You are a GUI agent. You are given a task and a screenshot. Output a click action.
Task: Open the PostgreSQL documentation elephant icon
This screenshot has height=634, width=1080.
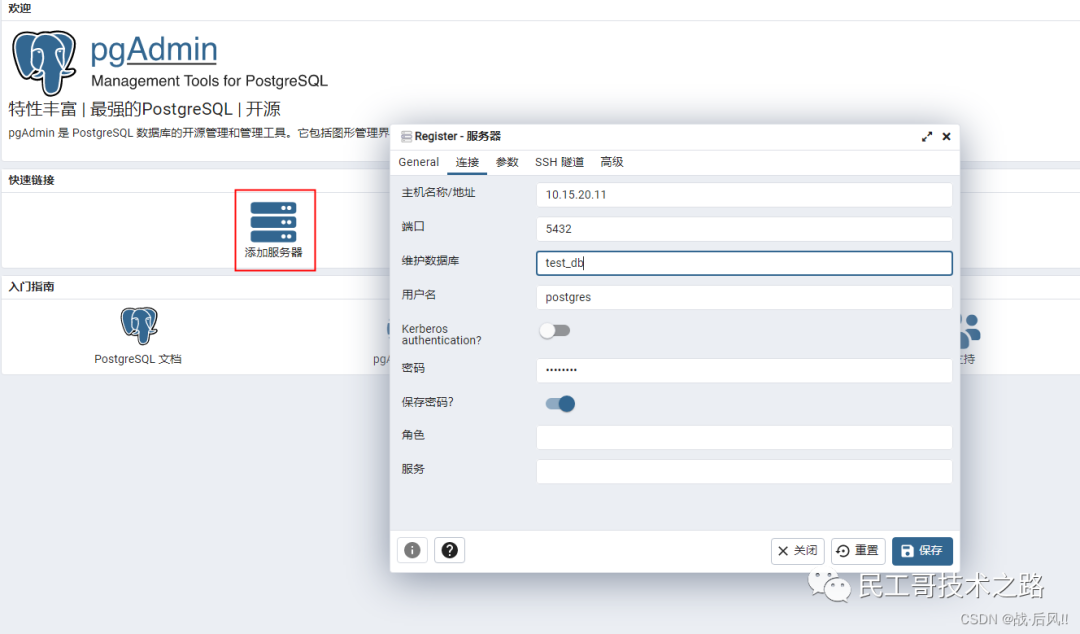139,325
